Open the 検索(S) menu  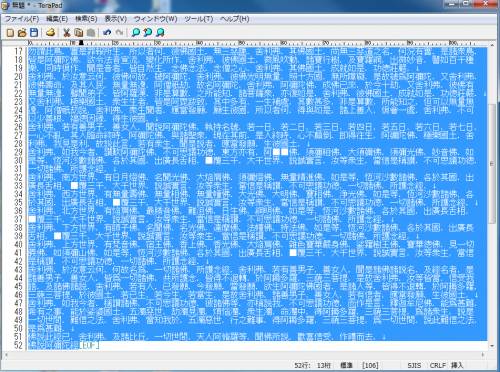coord(86,19)
